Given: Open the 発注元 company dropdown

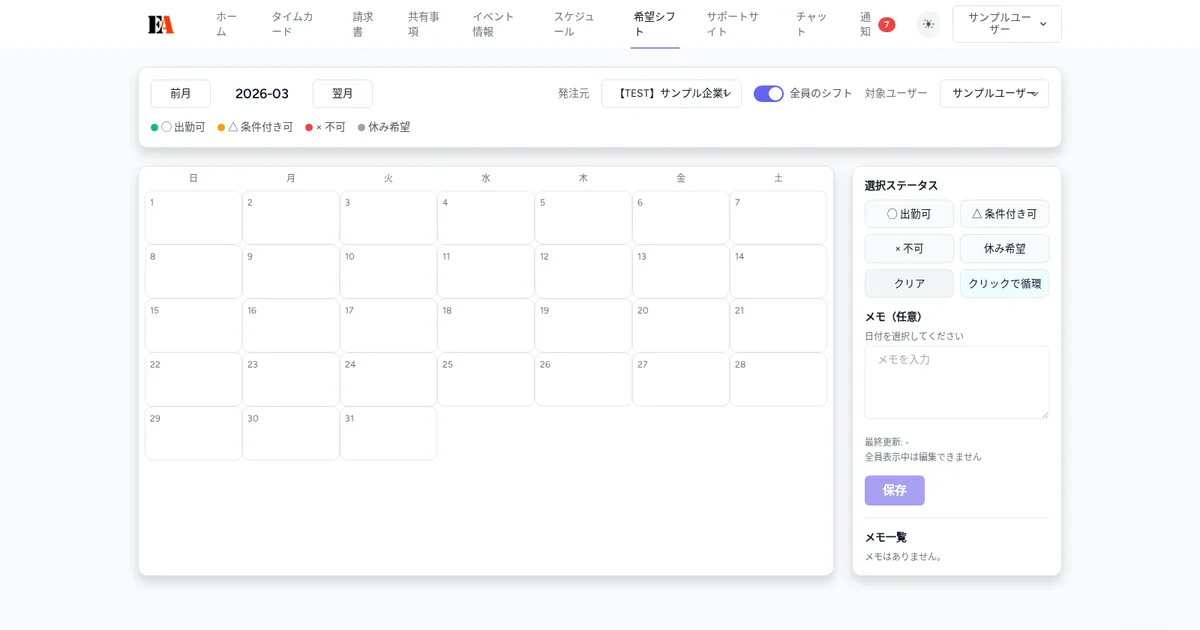Looking at the screenshot, I should point(671,93).
